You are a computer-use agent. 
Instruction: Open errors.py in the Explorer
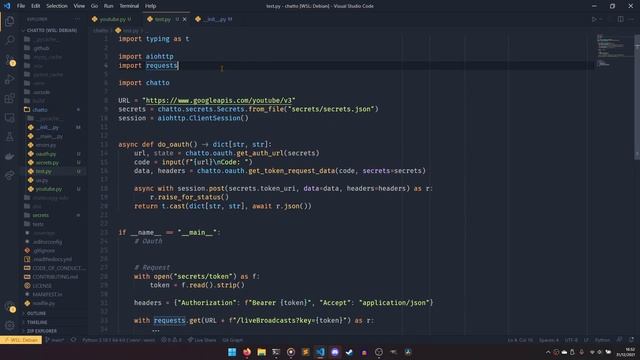pyautogui.click(x=45, y=145)
